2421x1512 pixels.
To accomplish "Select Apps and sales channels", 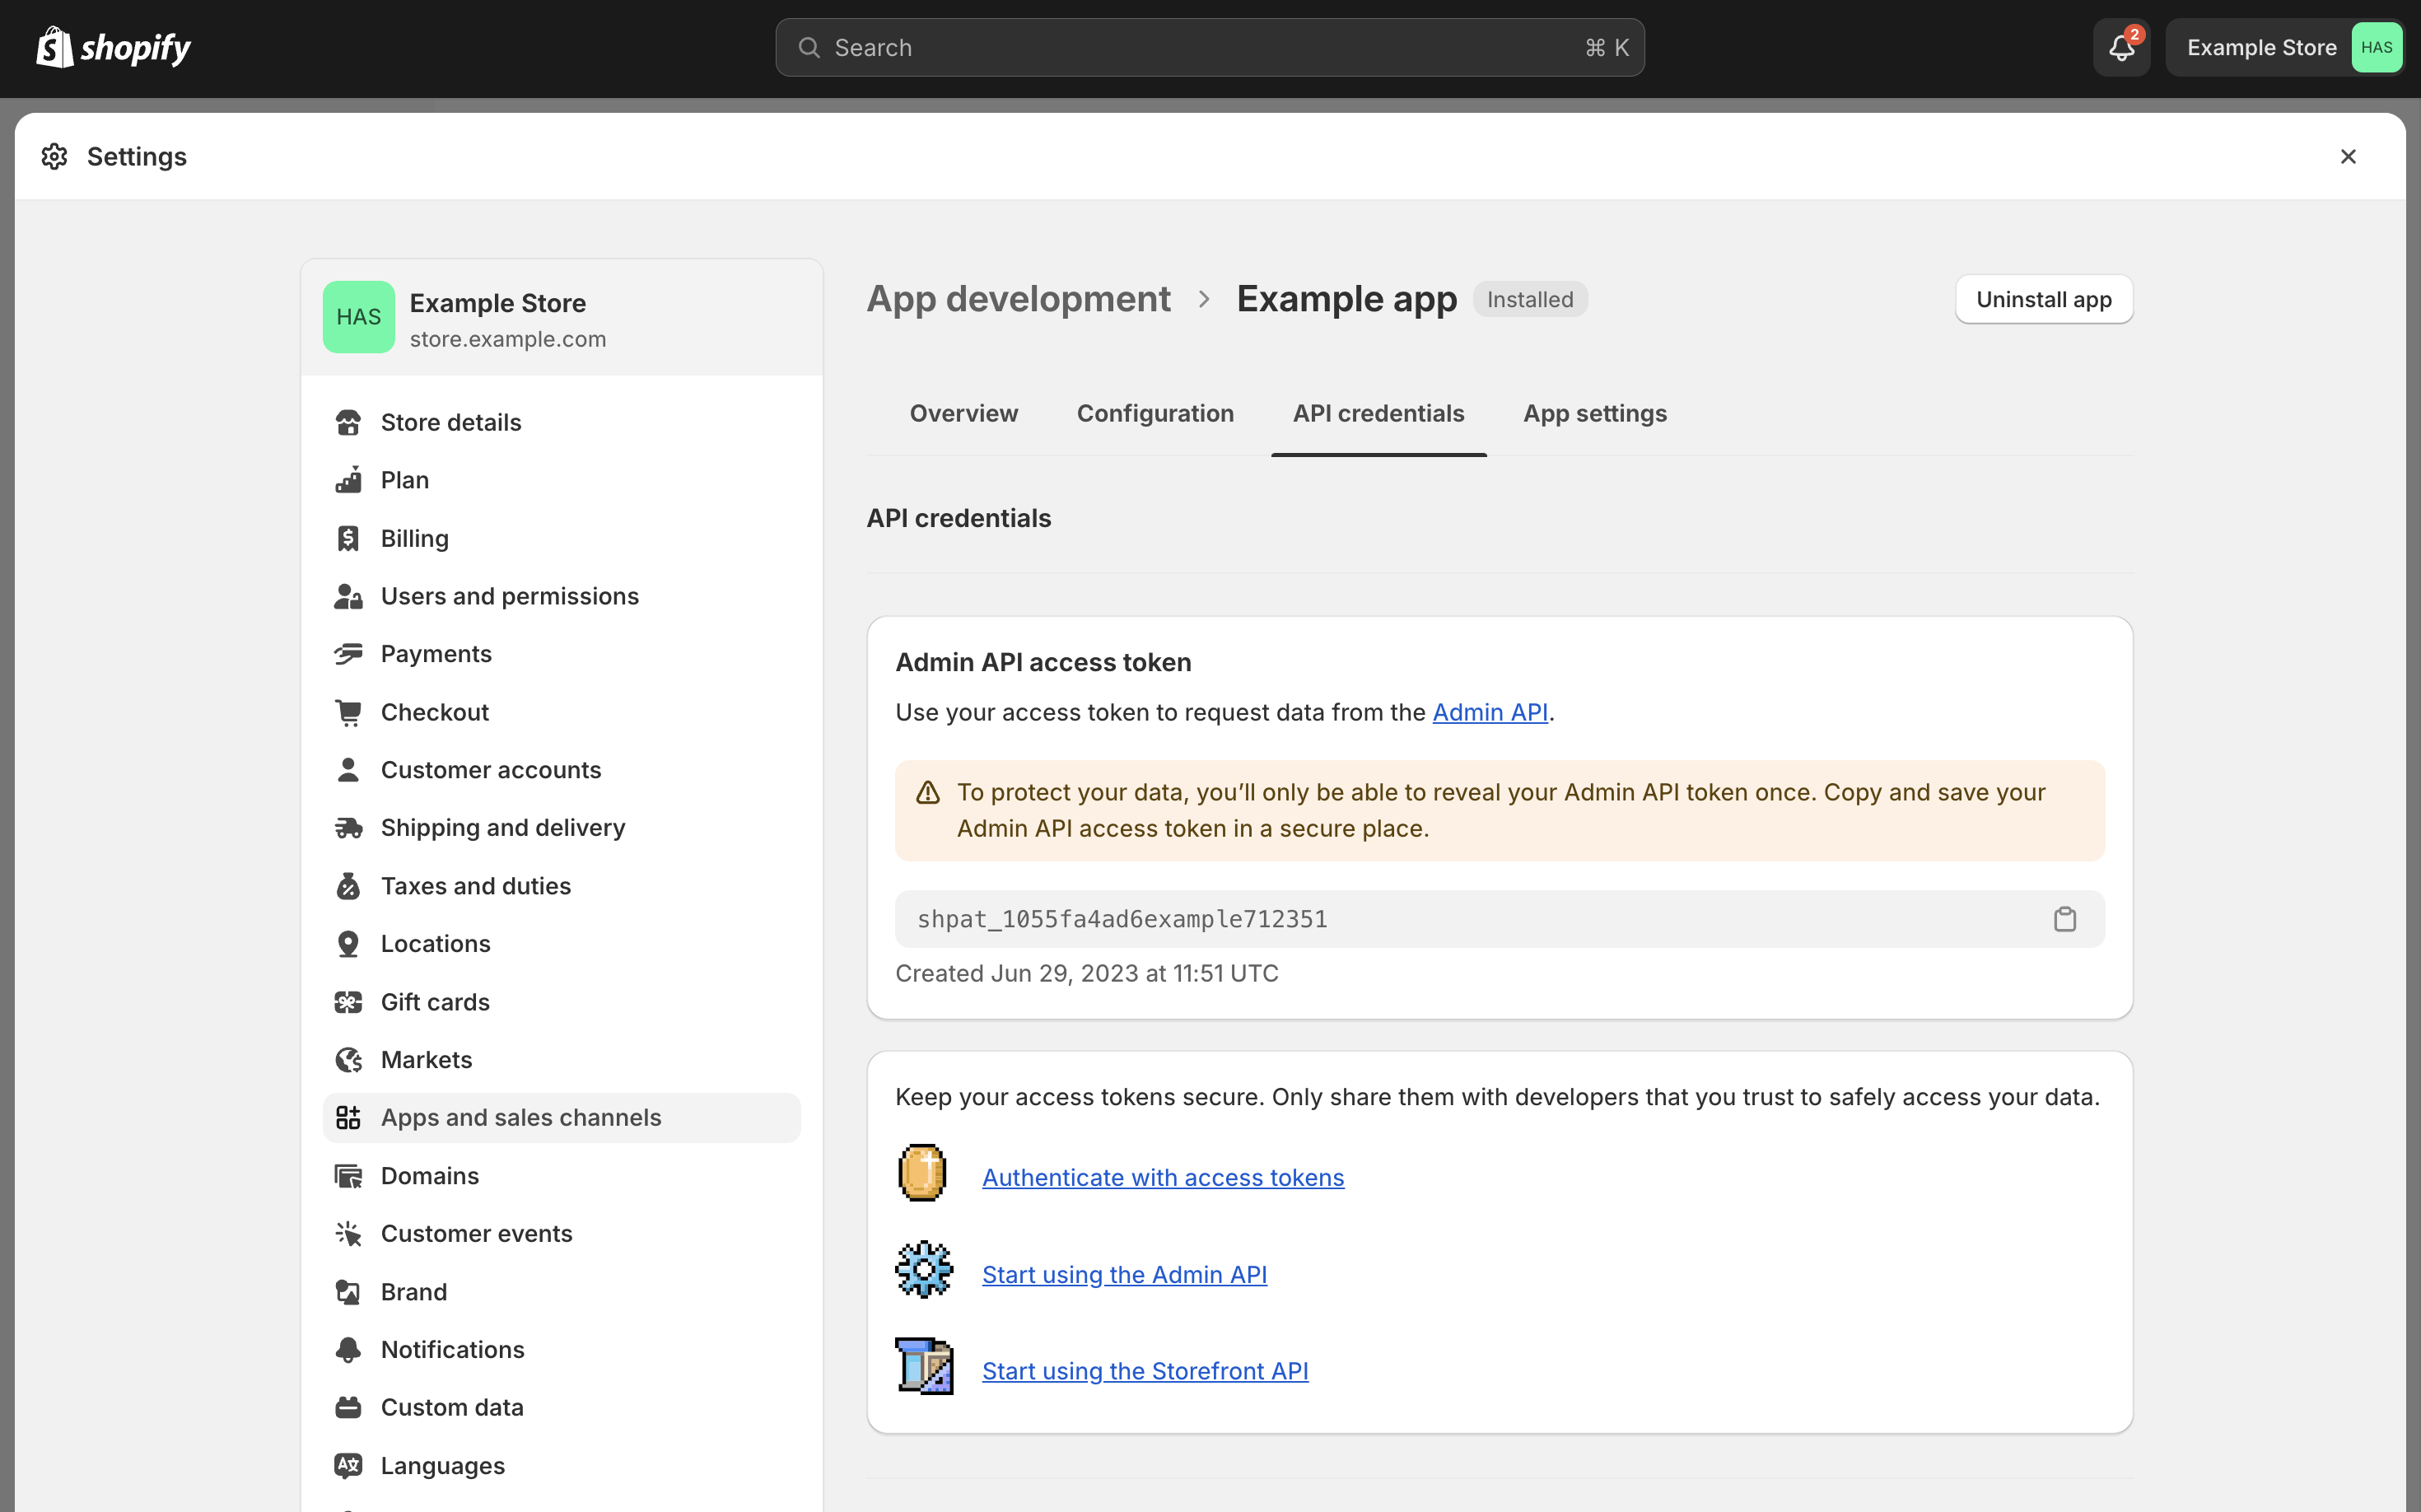I will (561, 1118).
